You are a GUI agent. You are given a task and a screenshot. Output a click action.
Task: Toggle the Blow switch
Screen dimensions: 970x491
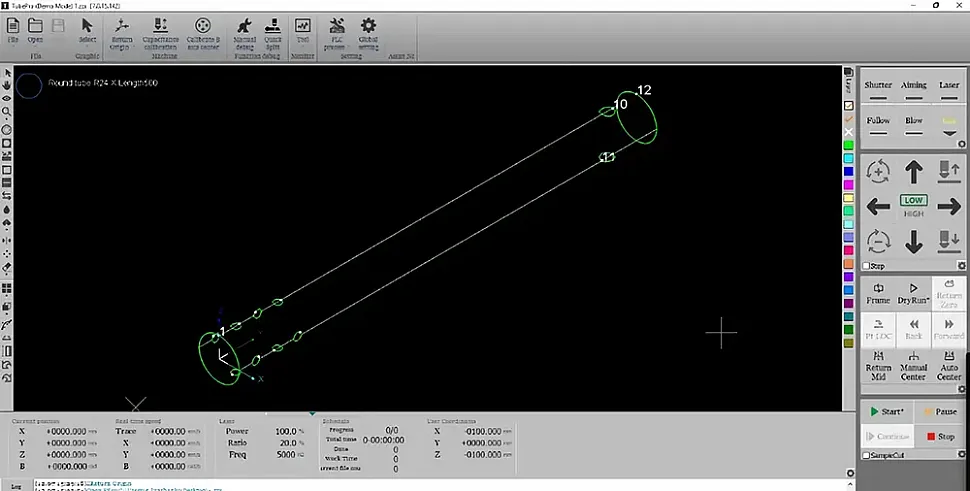(x=914, y=126)
